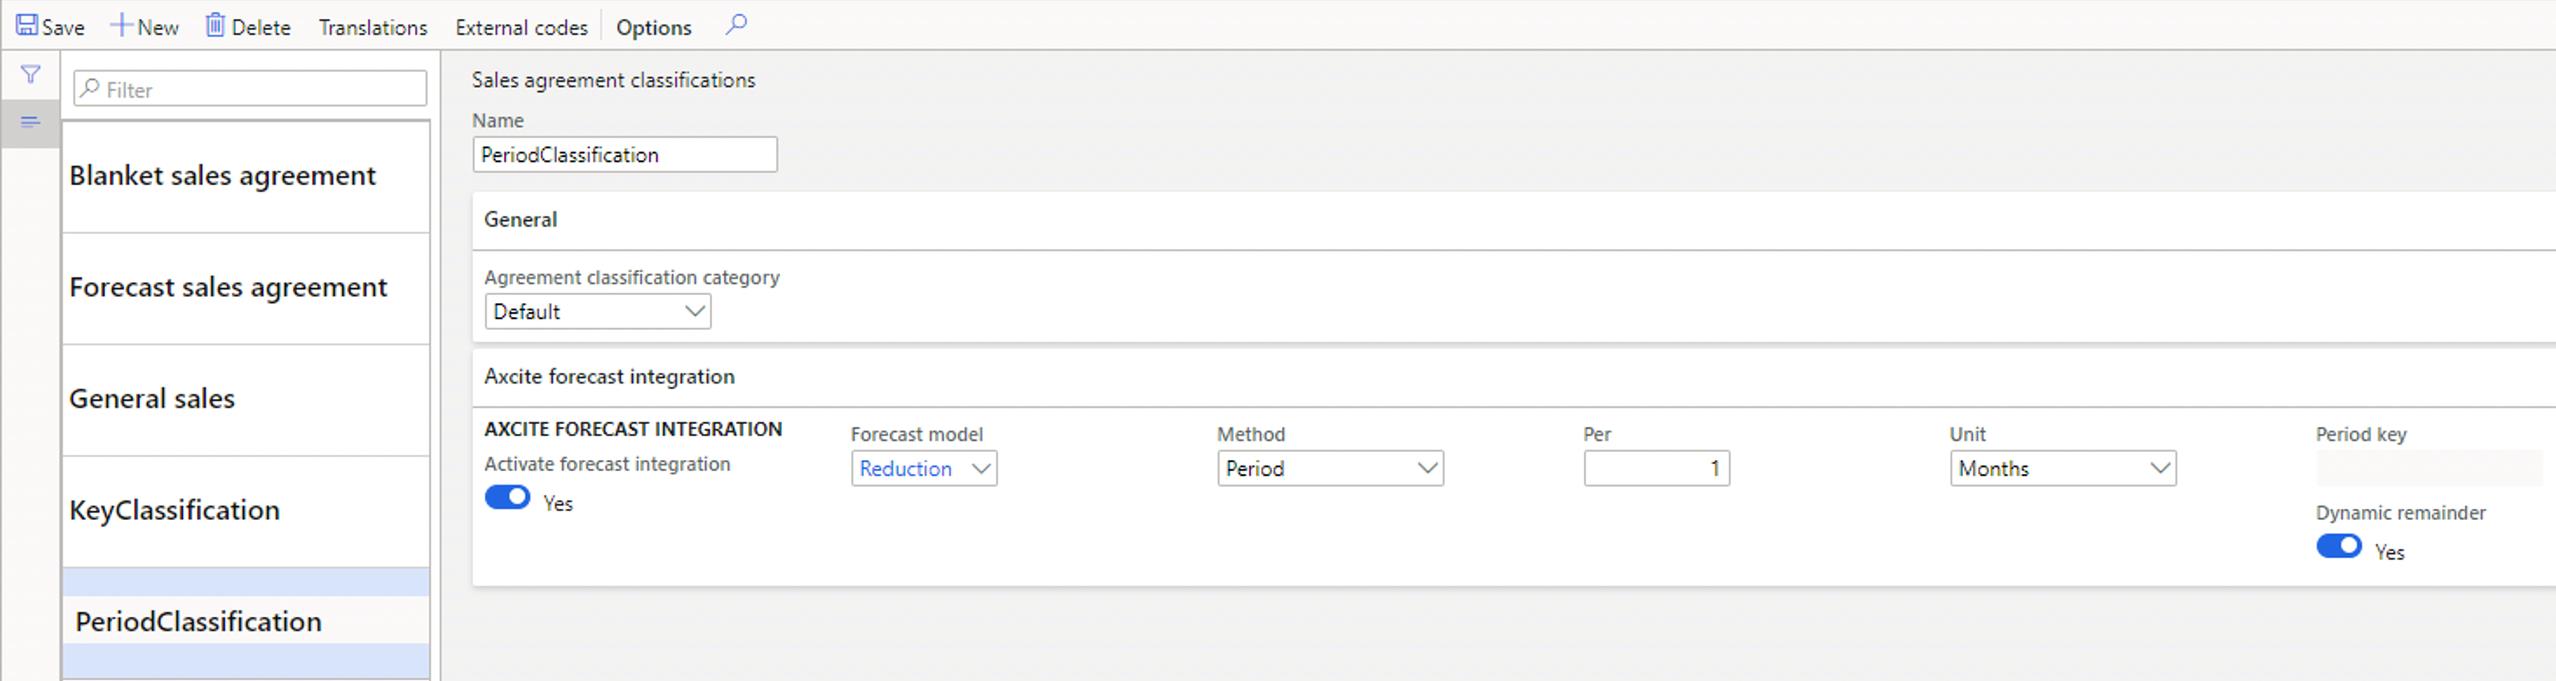This screenshot has height=681, width=2556.
Task: Open the Translations menu
Action: tap(373, 28)
